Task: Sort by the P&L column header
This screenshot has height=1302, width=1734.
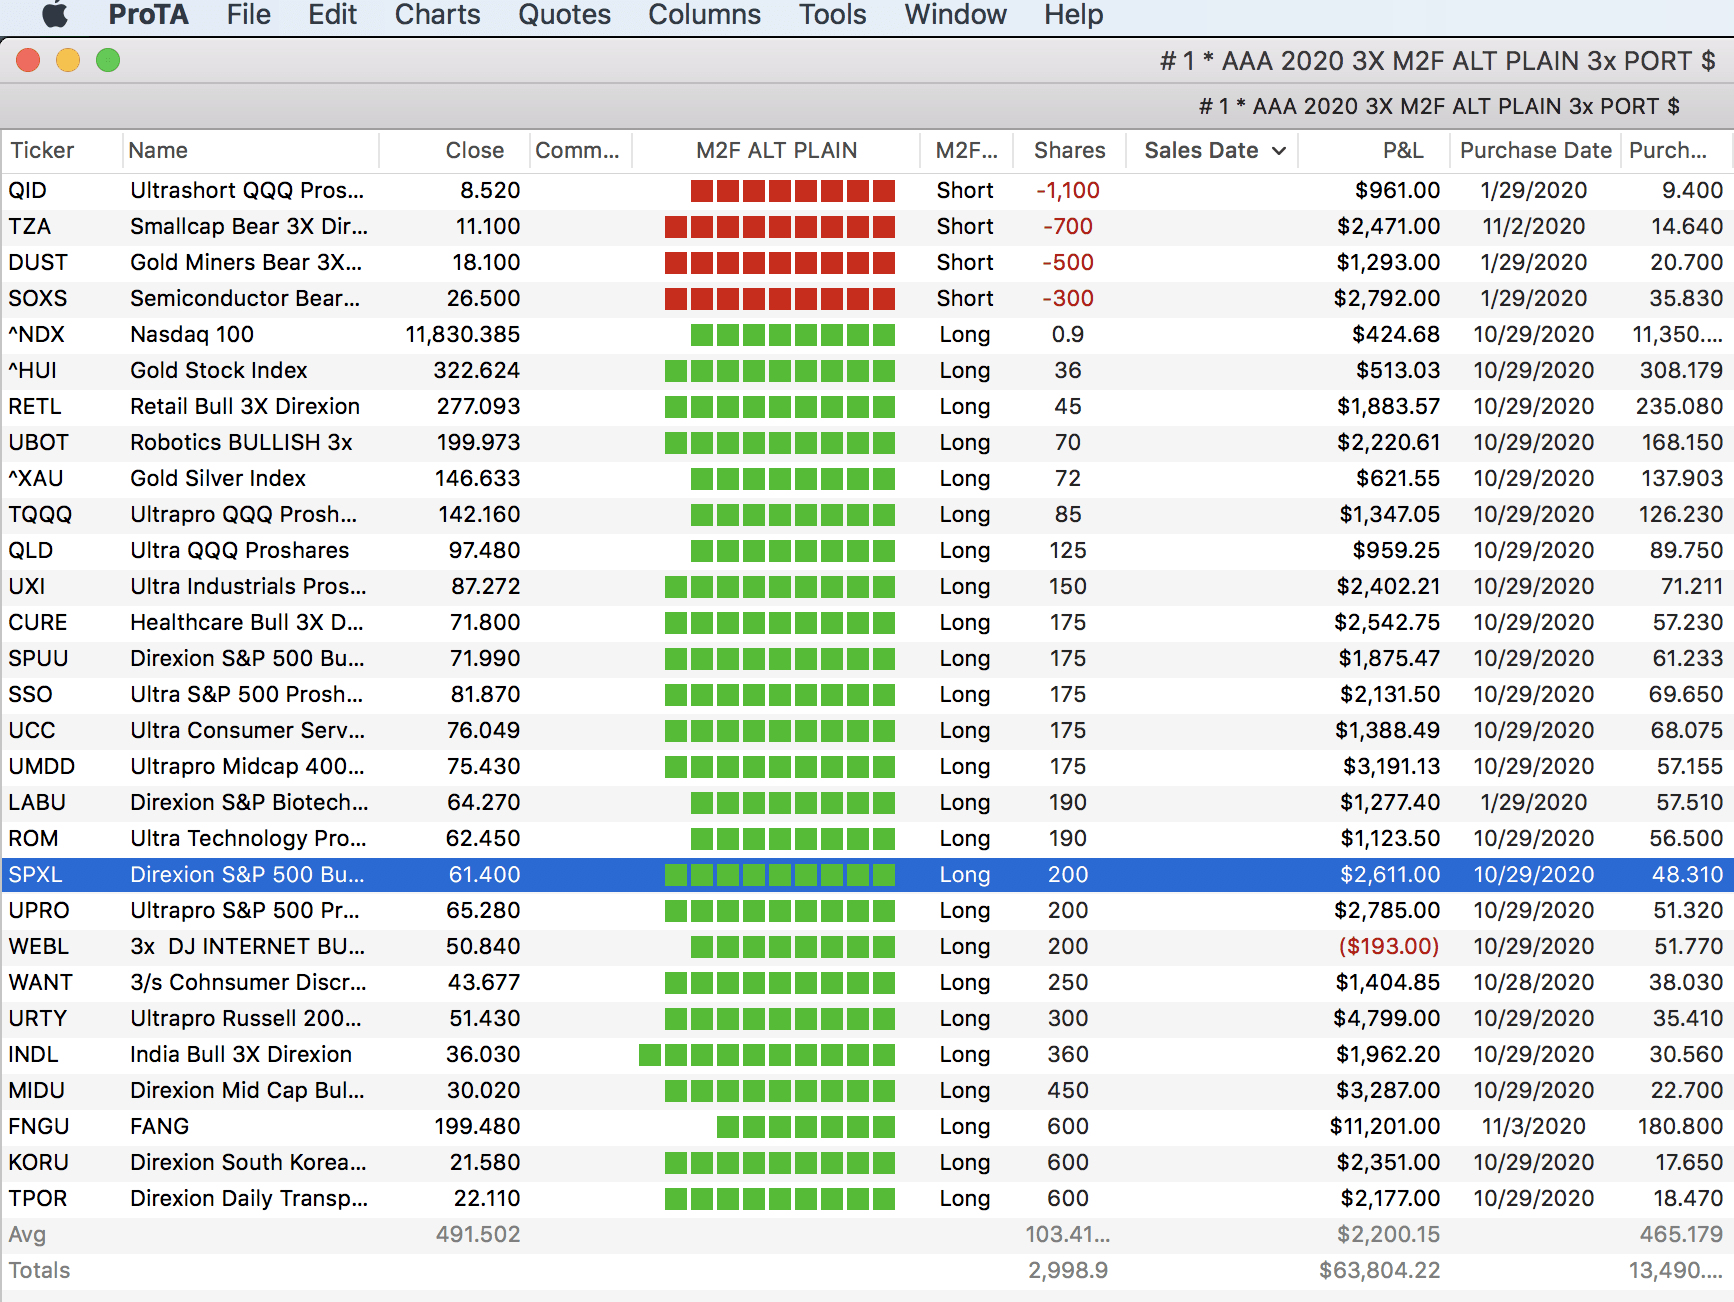Action: (1402, 151)
